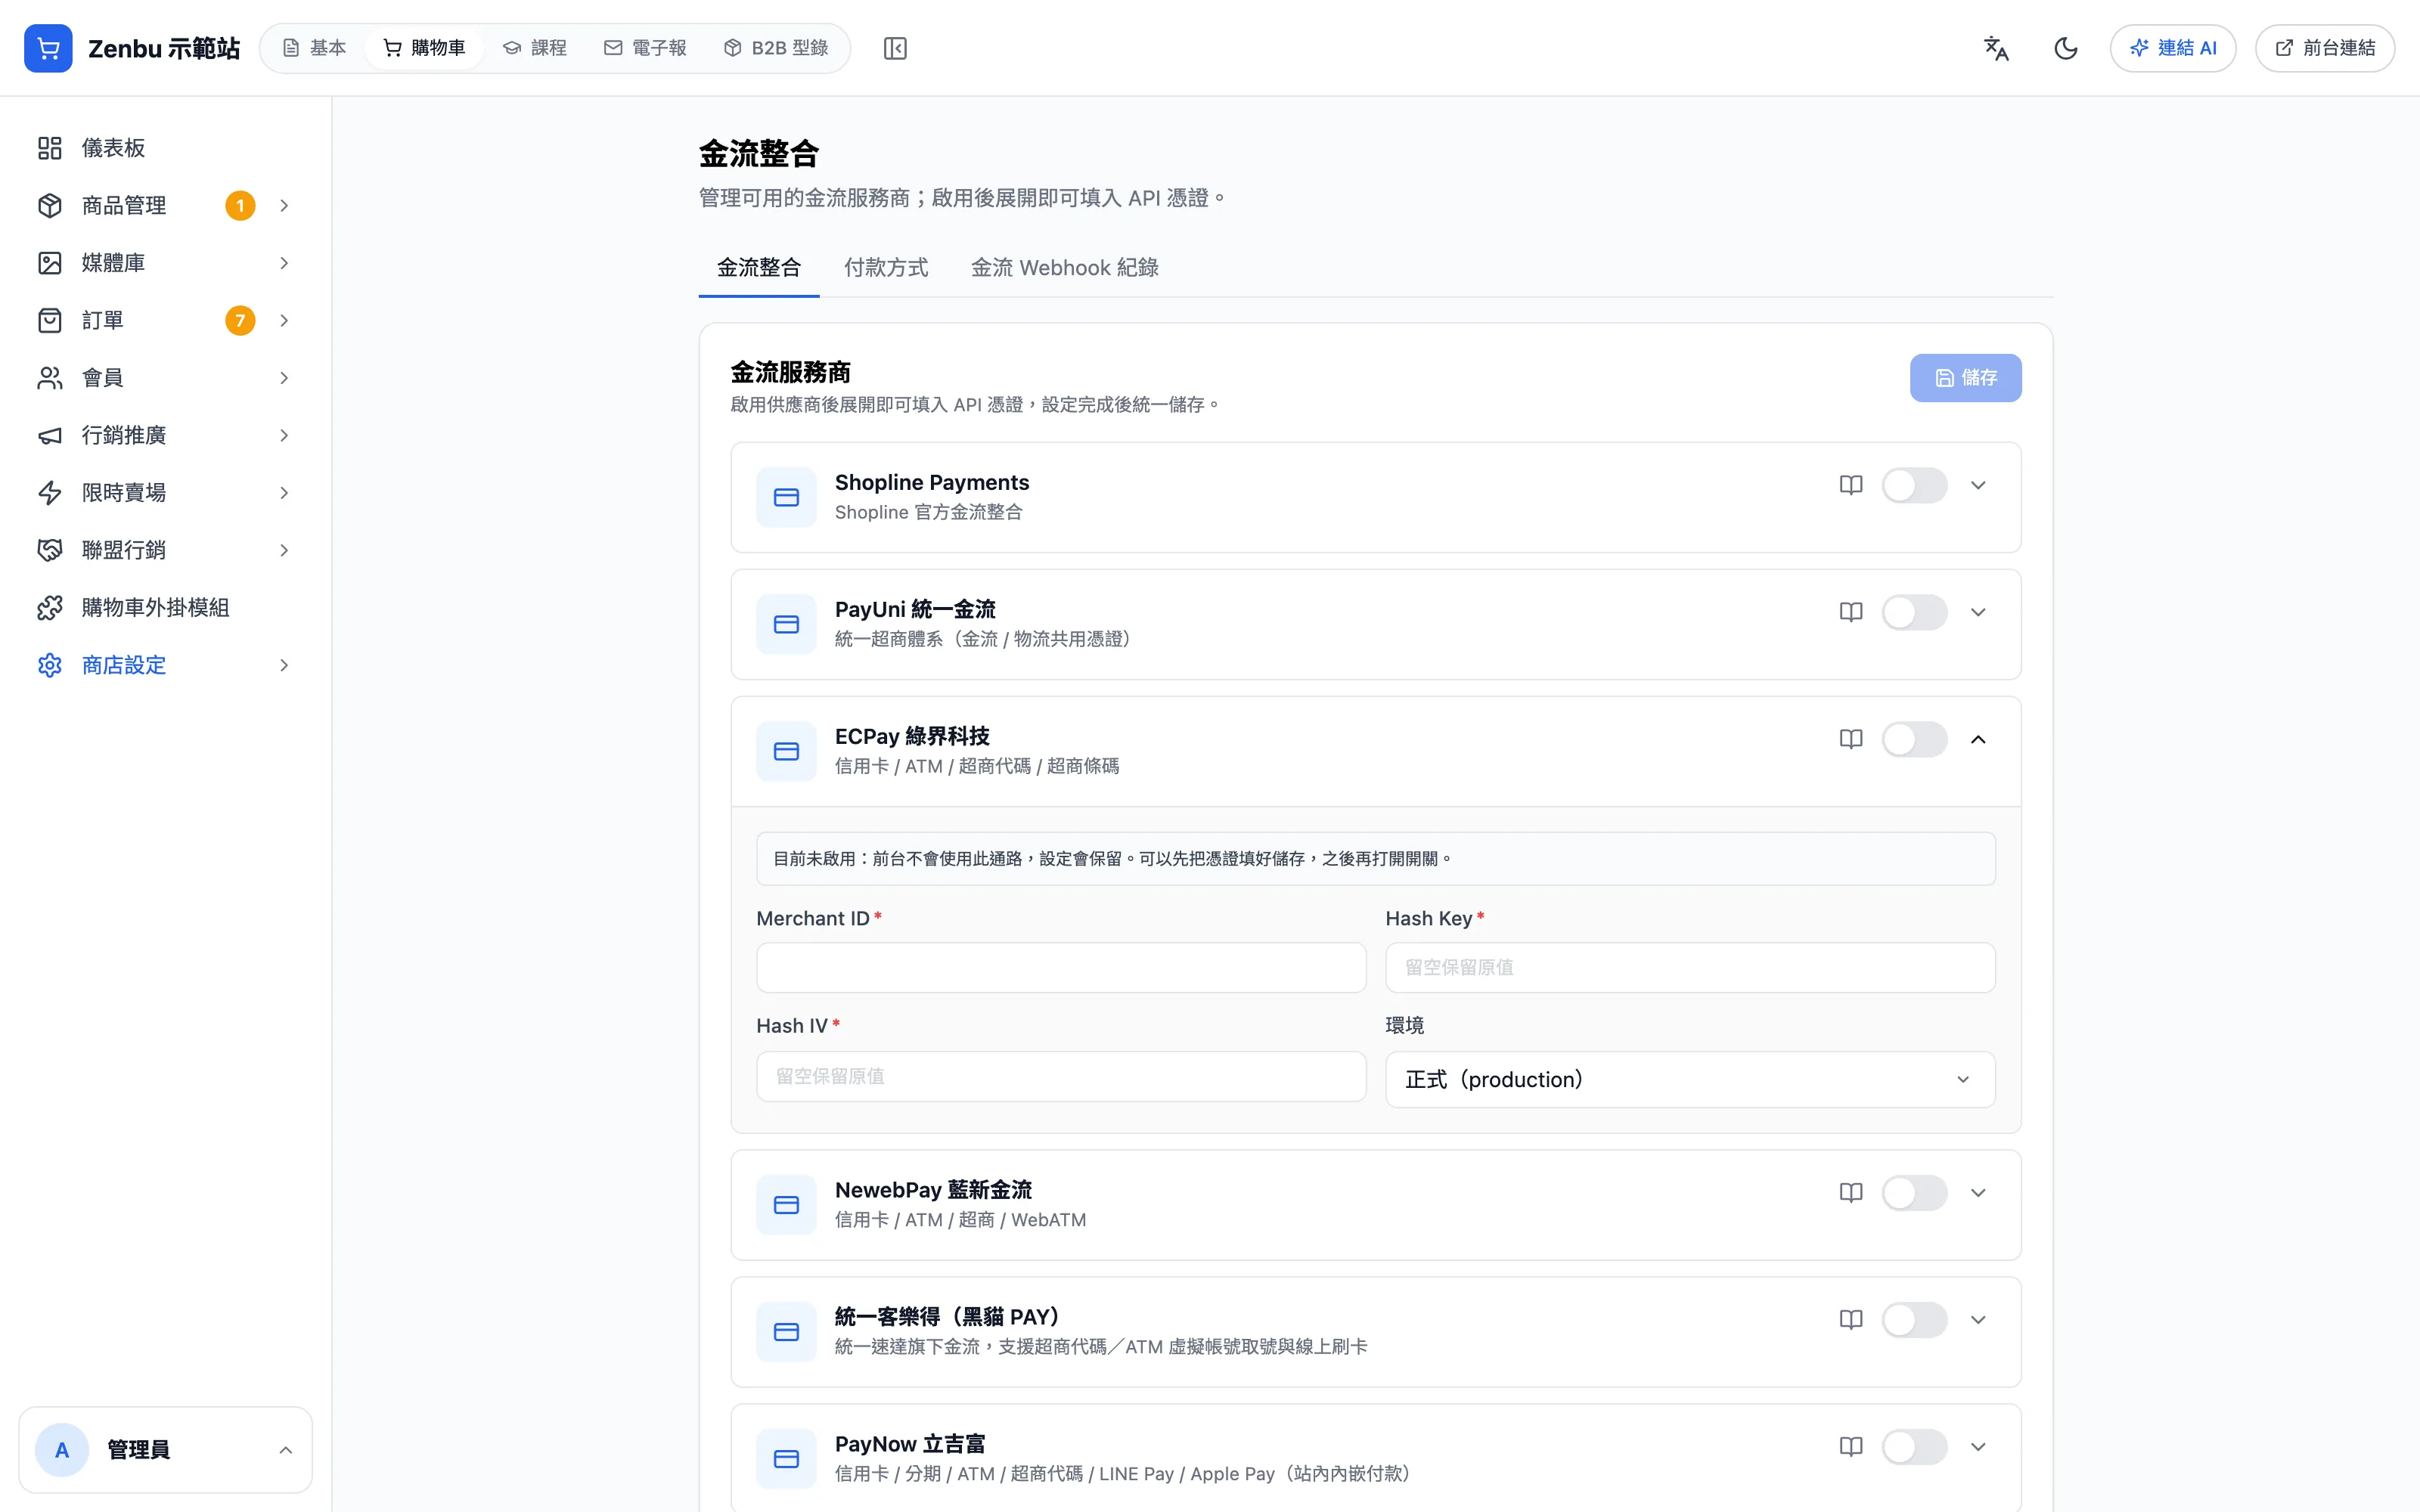Open the 環境 production dropdown
The height and width of the screenshot is (1512, 2420).
(x=1690, y=1079)
